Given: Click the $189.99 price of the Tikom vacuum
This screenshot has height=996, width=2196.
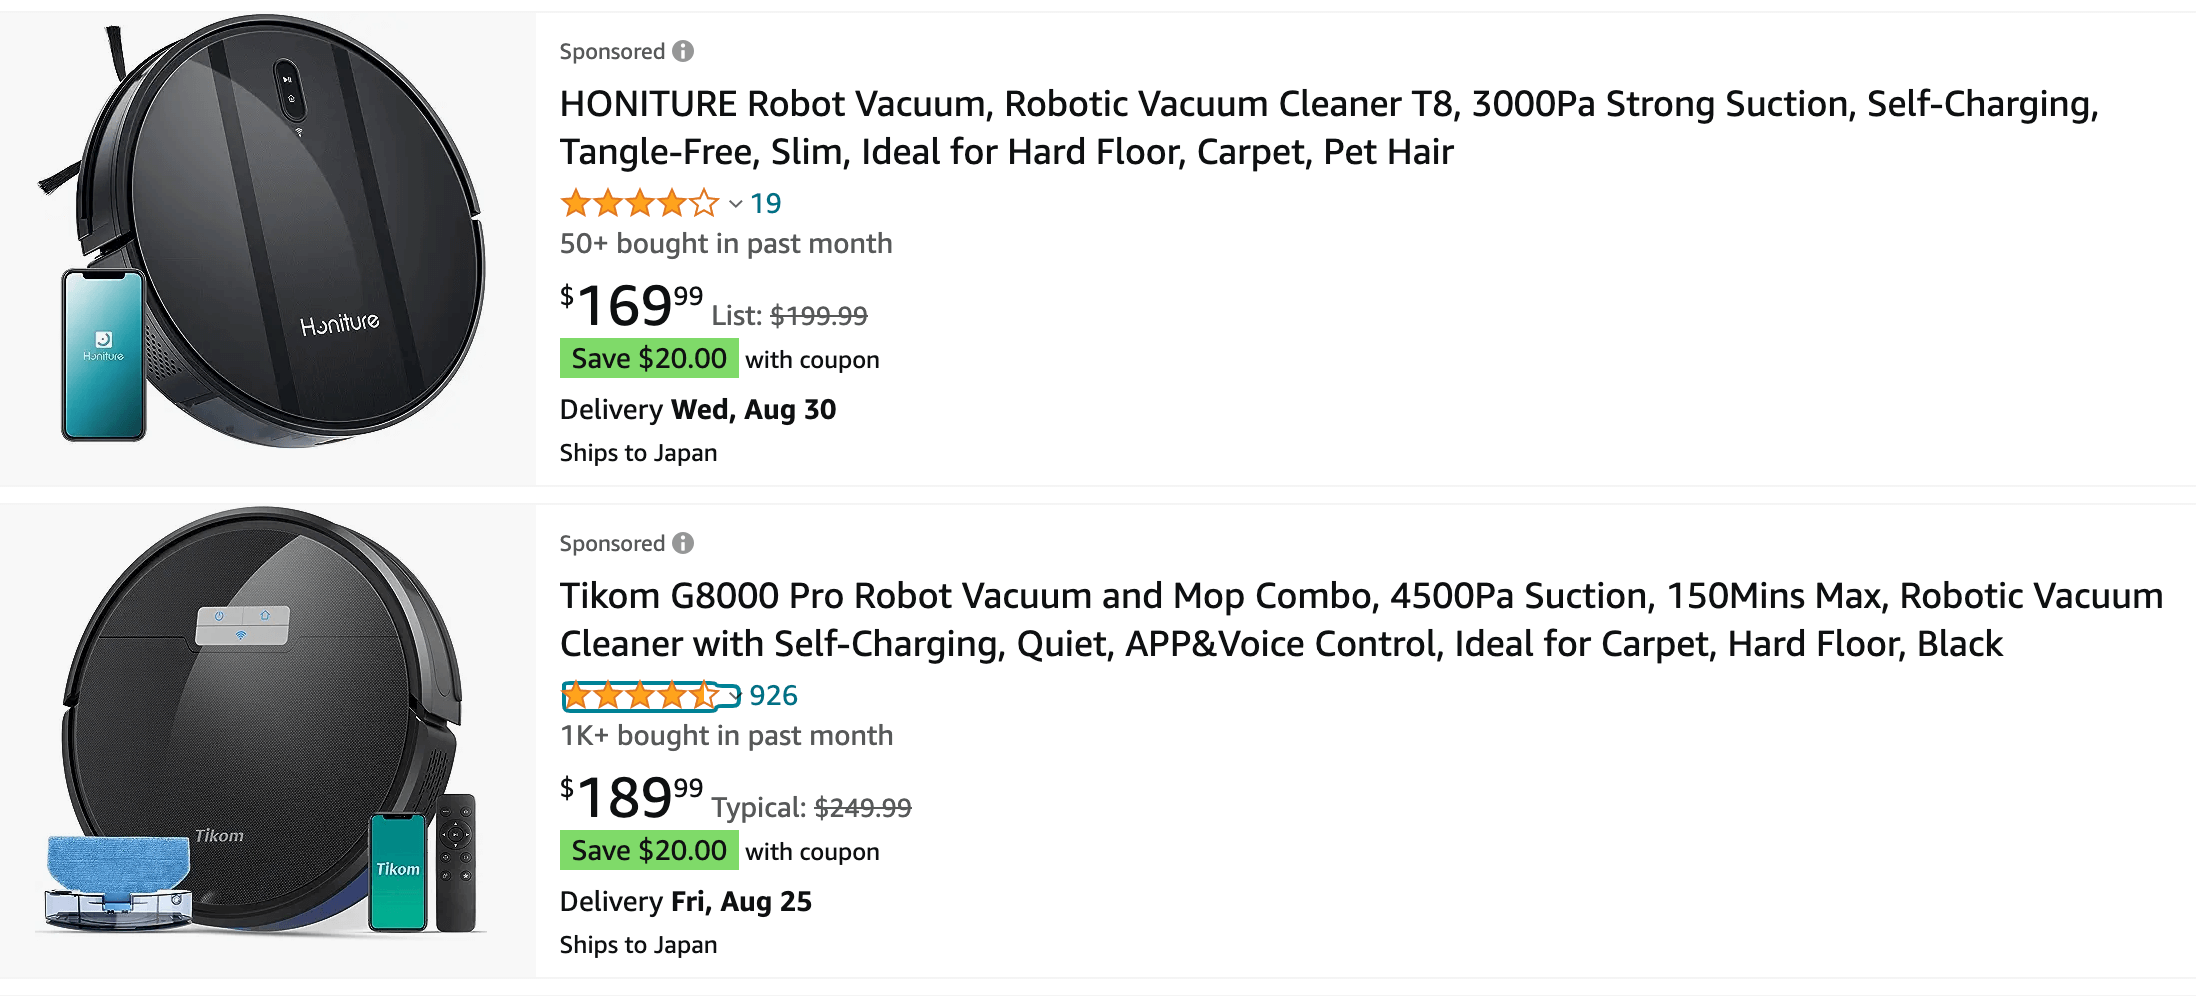Looking at the screenshot, I should 631,797.
